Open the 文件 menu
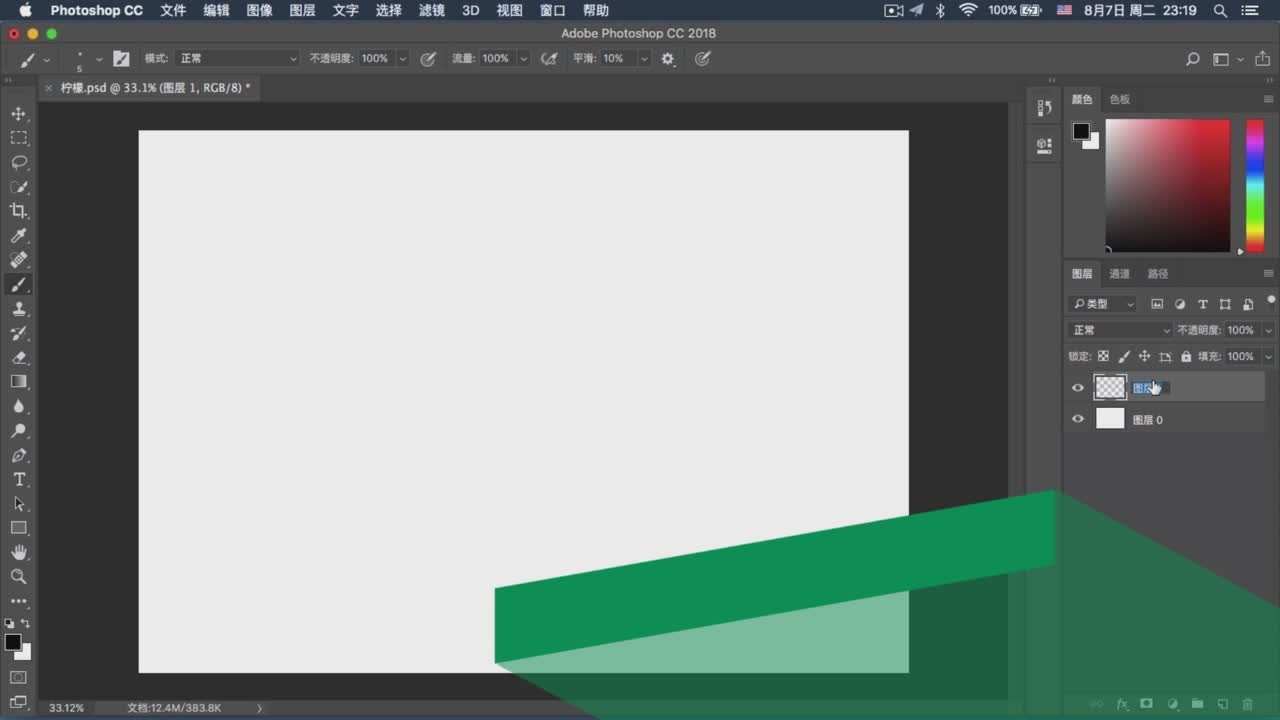Image resolution: width=1280 pixels, height=720 pixels. 173,10
